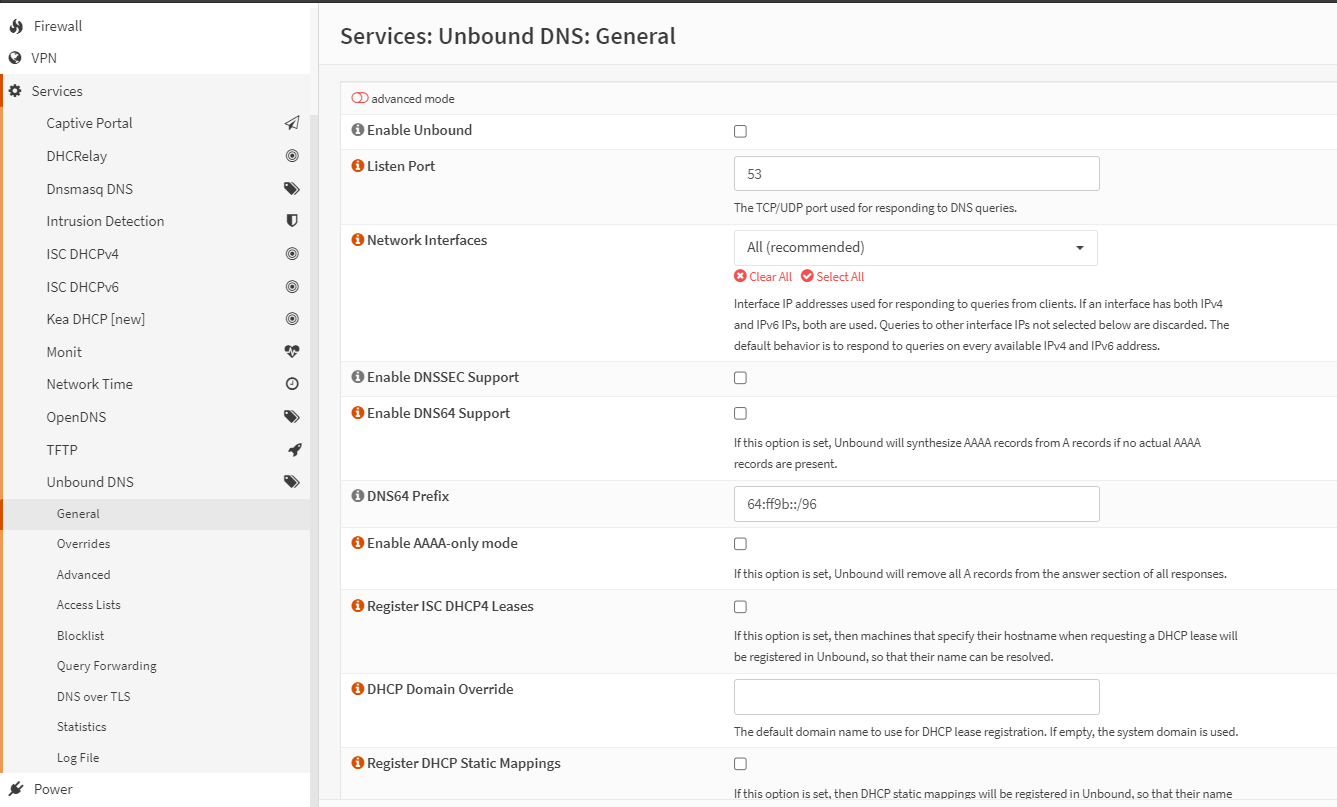The height and width of the screenshot is (807, 1337).
Task: Click the Network Time clock icon
Action: [292, 384]
